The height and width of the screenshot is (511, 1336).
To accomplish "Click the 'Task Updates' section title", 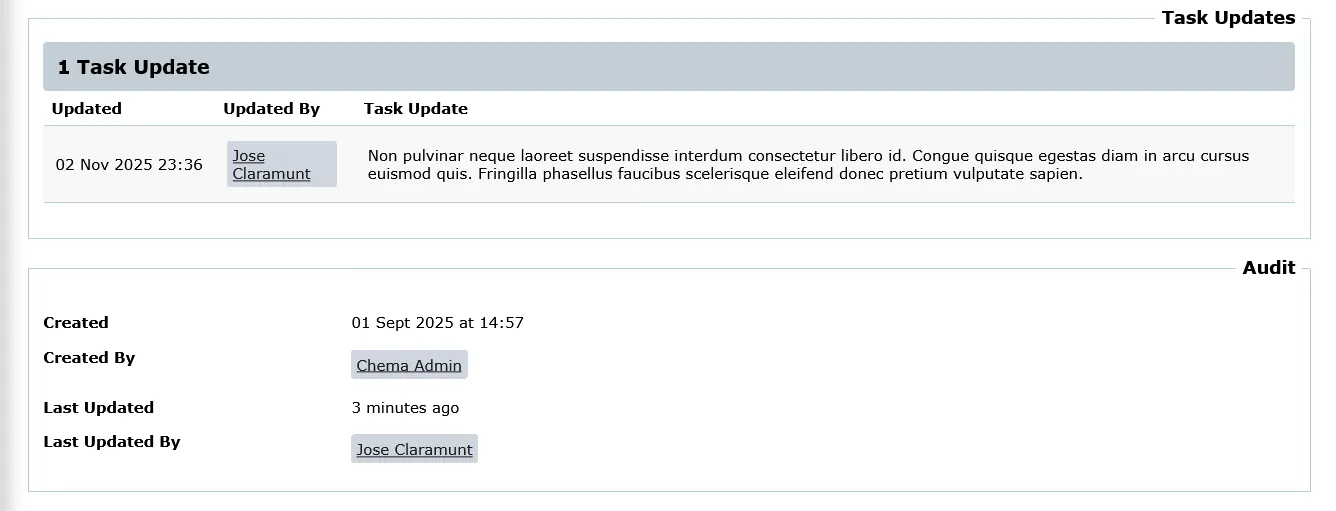I will tap(1228, 18).
